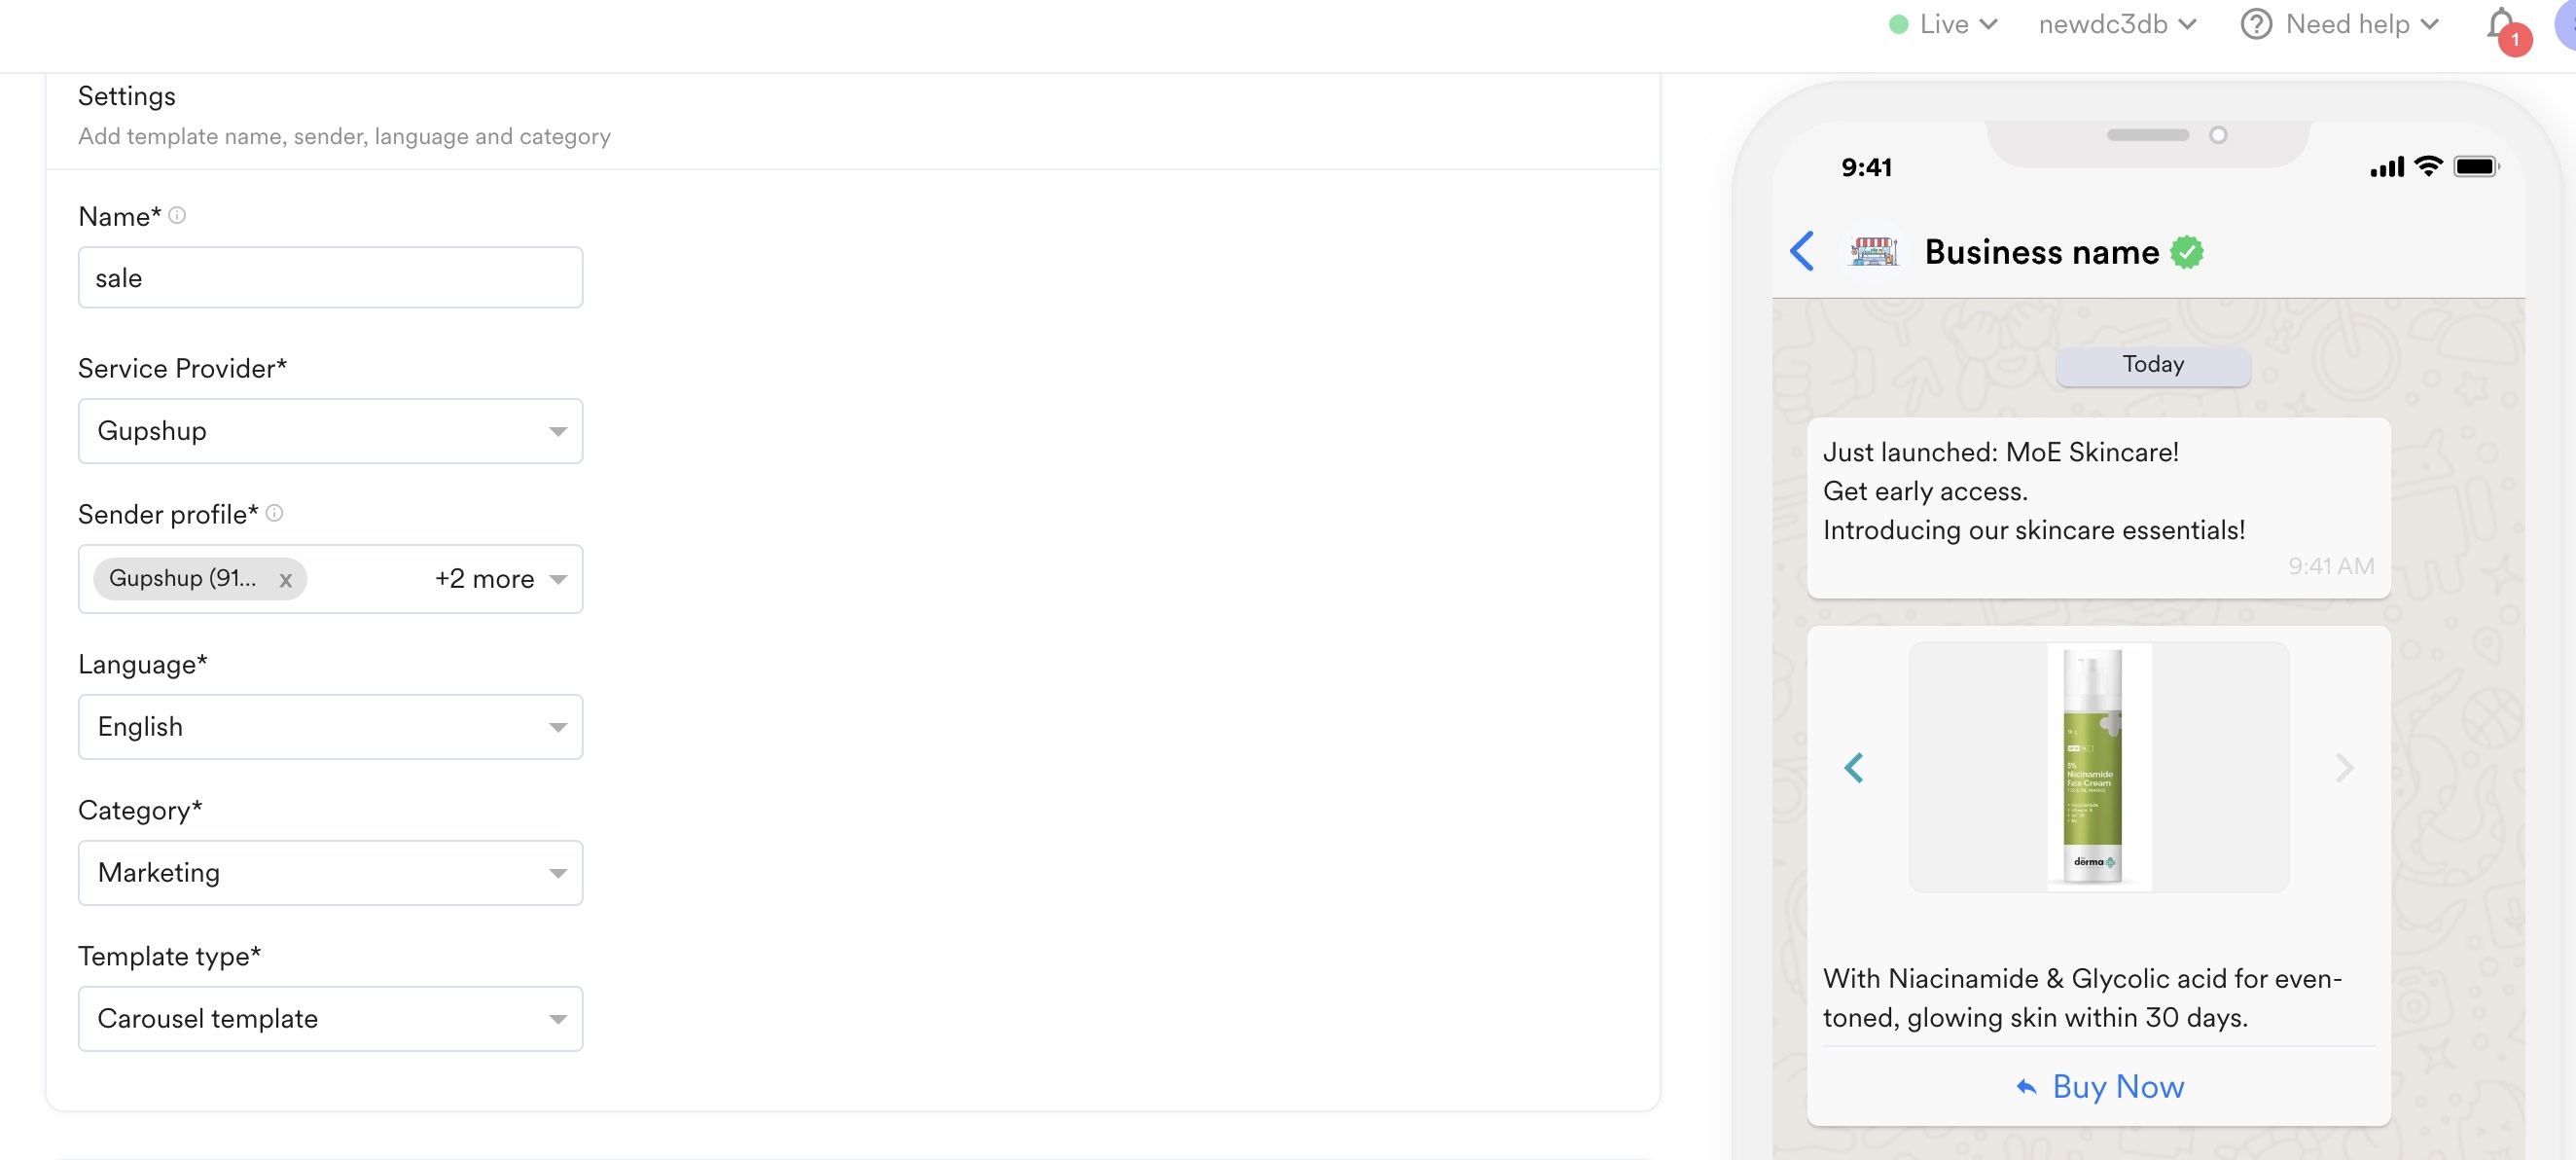Image resolution: width=2576 pixels, height=1160 pixels.
Task: Click the Buy Now button in preview
Action: pos(2099,1086)
